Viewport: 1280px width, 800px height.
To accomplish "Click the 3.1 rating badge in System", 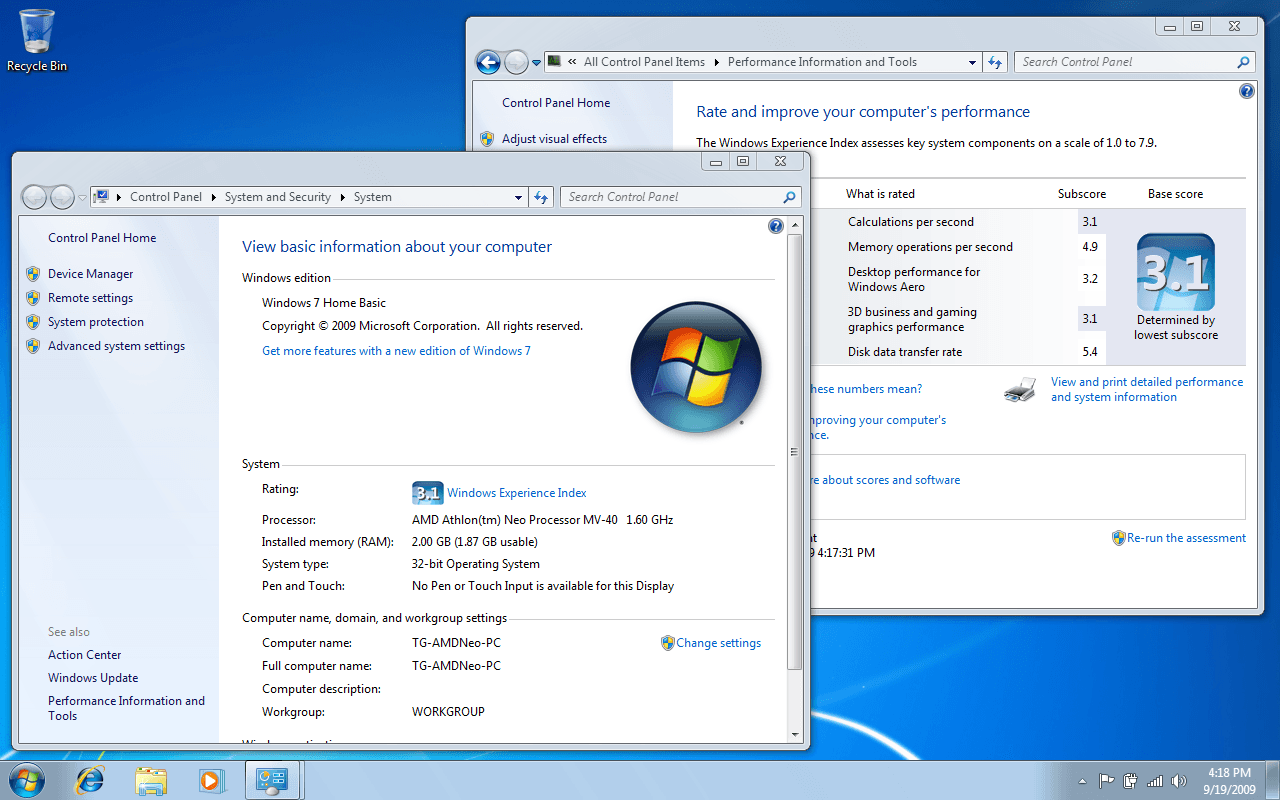I will click(427, 493).
